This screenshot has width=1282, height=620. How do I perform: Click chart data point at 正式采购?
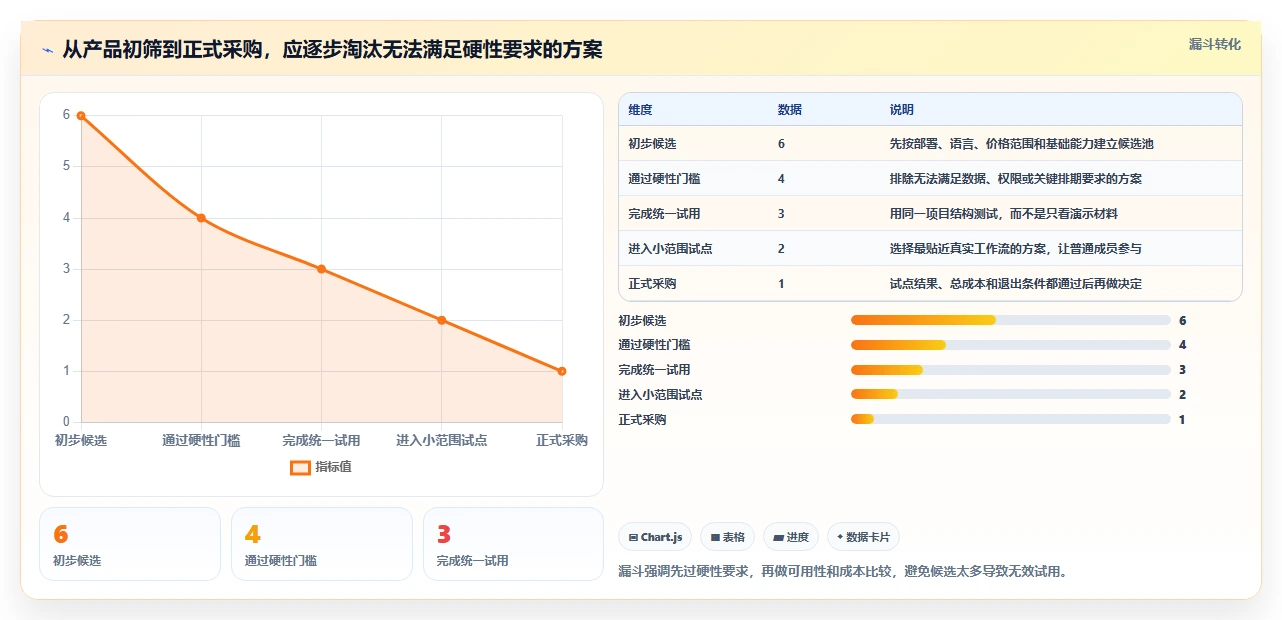pyautogui.click(x=562, y=371)
